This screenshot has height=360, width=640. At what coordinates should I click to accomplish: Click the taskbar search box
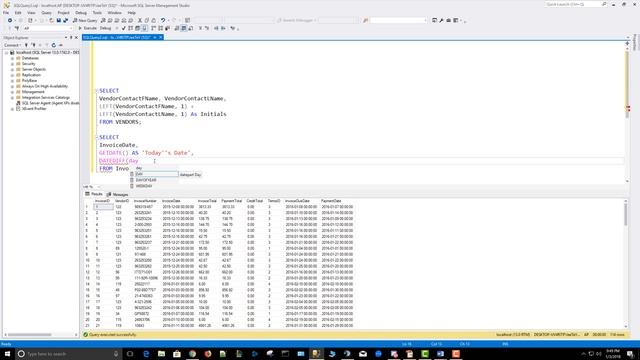point(69,353)
